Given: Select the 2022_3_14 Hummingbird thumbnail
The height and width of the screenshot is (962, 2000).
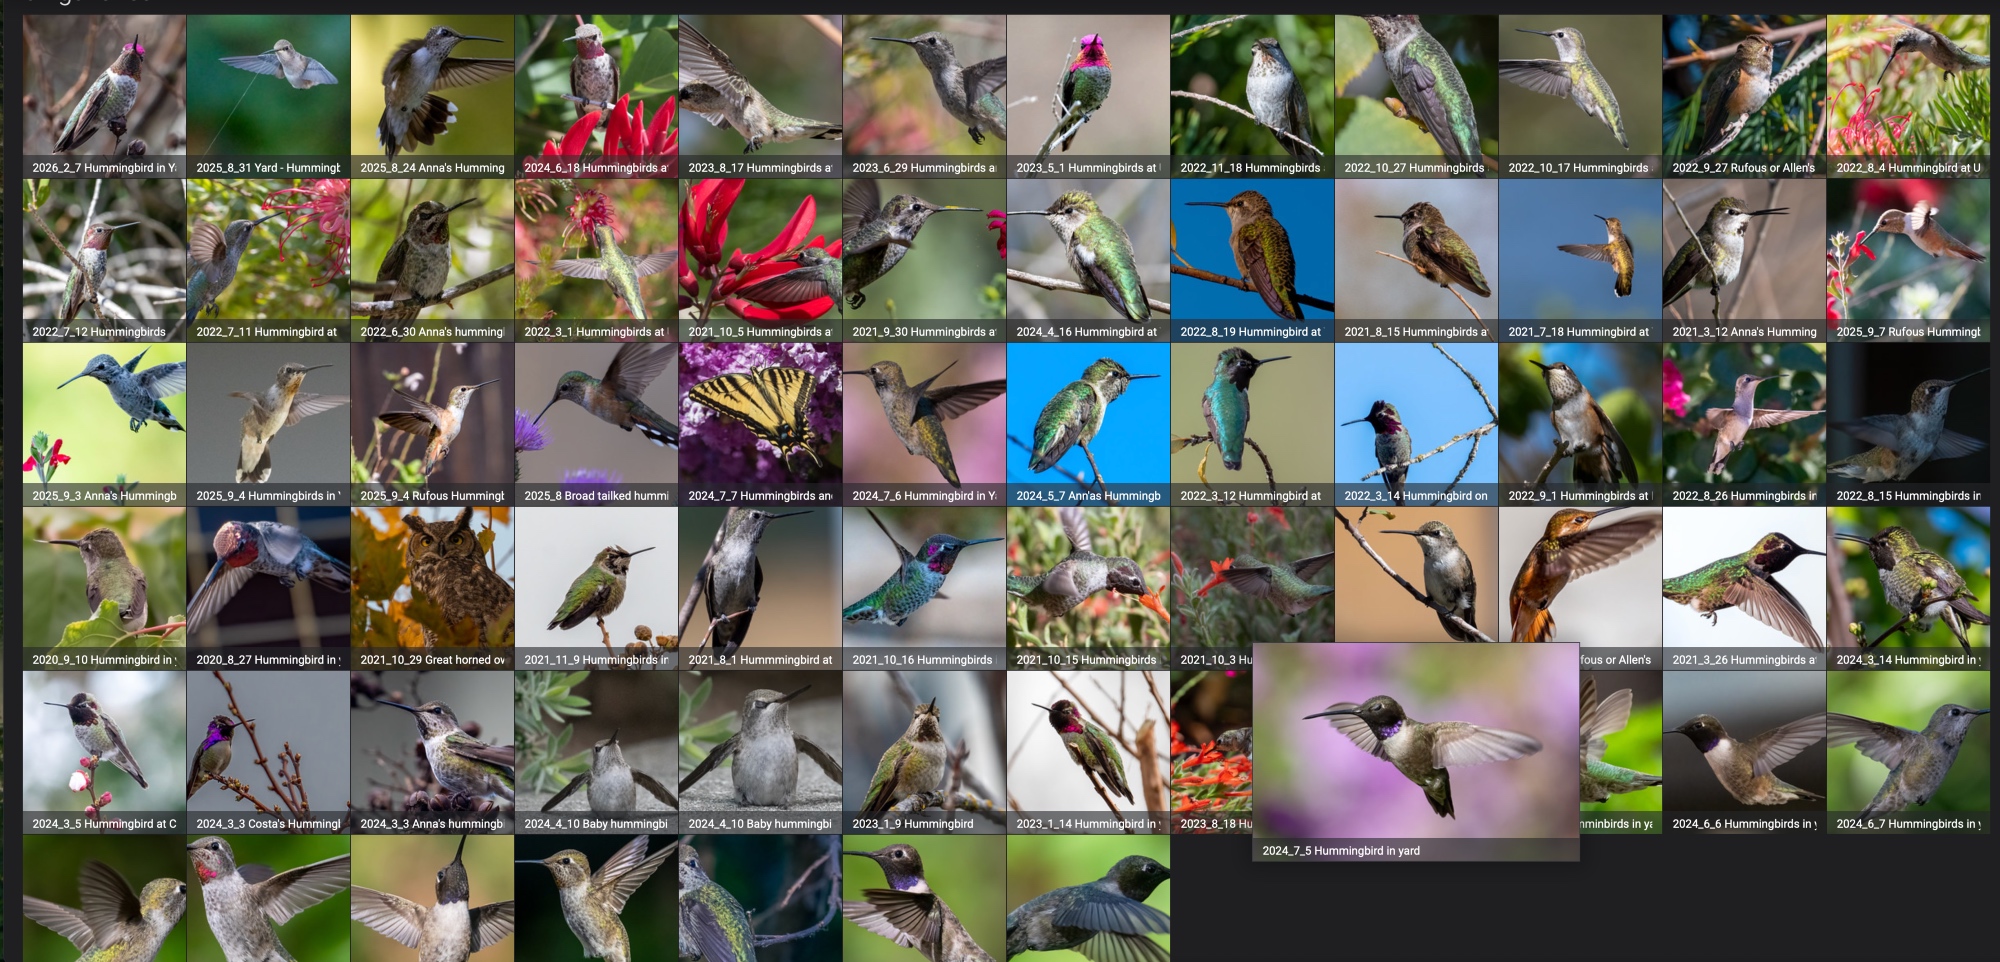Looking at the screenshot, I should (1416, 415).
